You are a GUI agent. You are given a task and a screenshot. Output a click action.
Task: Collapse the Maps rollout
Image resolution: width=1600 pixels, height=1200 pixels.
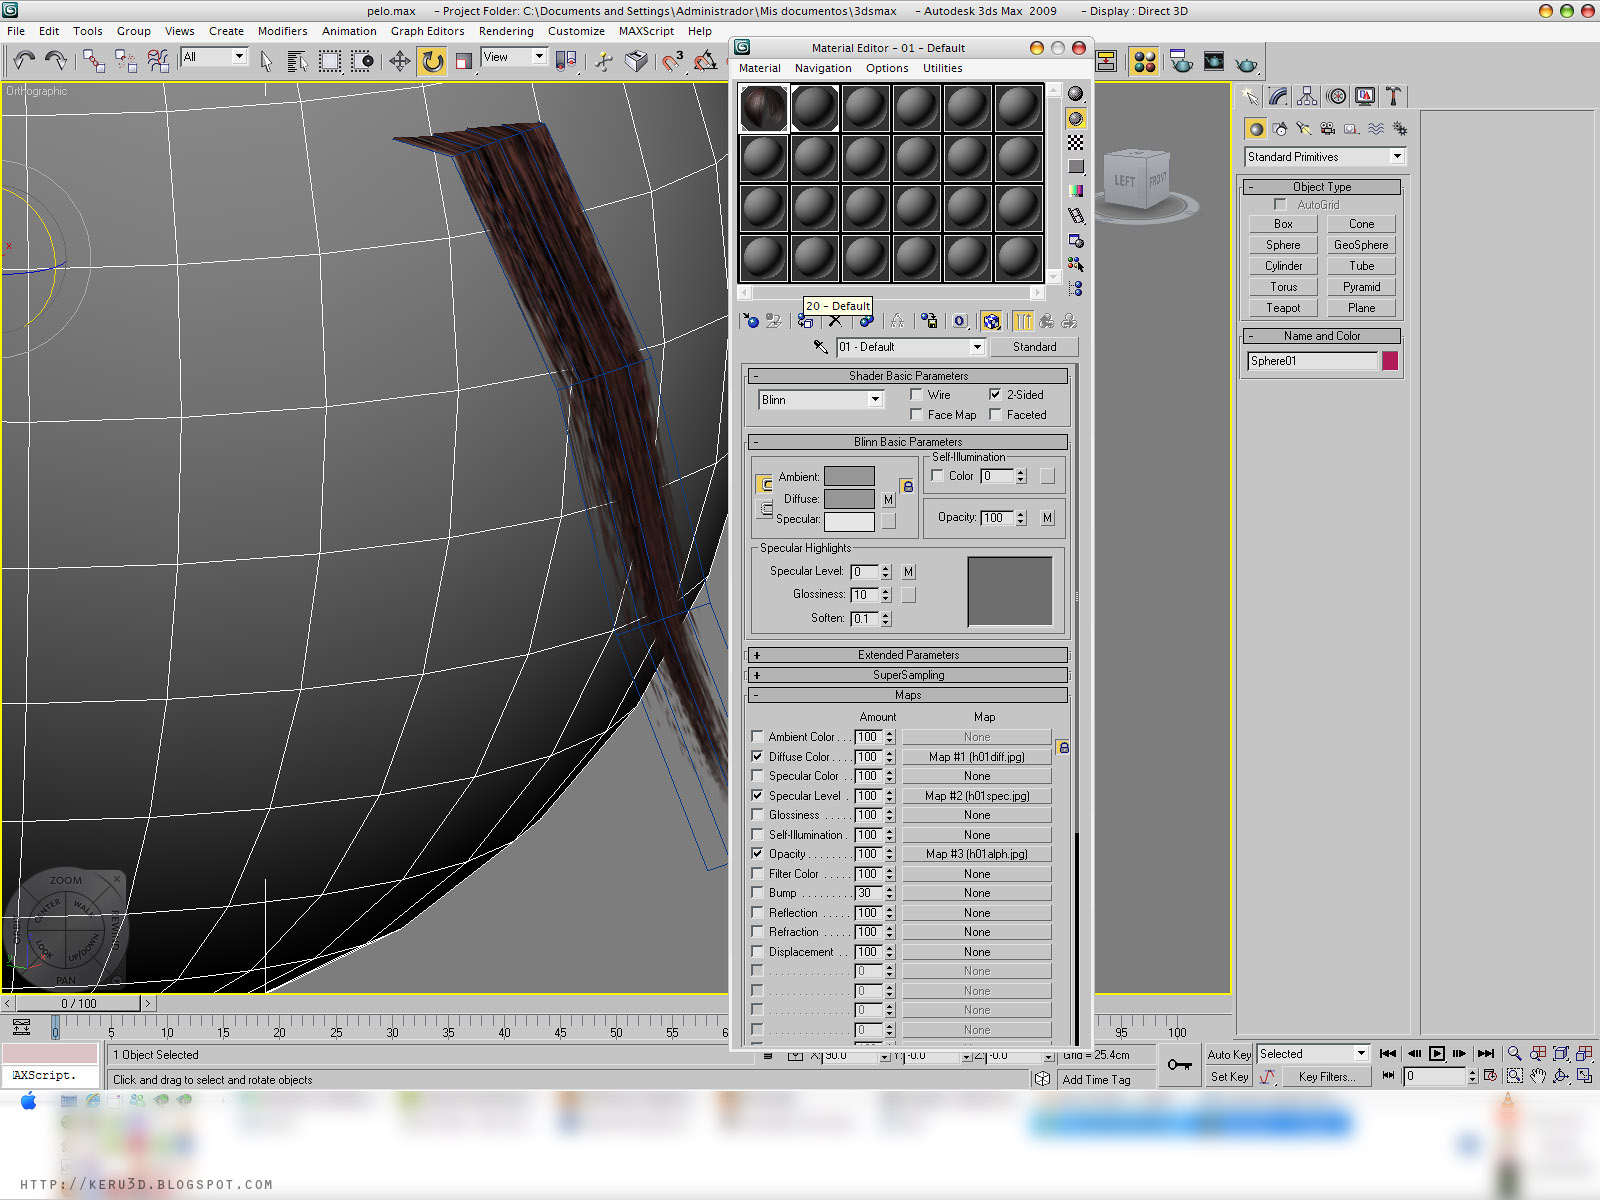908,695
